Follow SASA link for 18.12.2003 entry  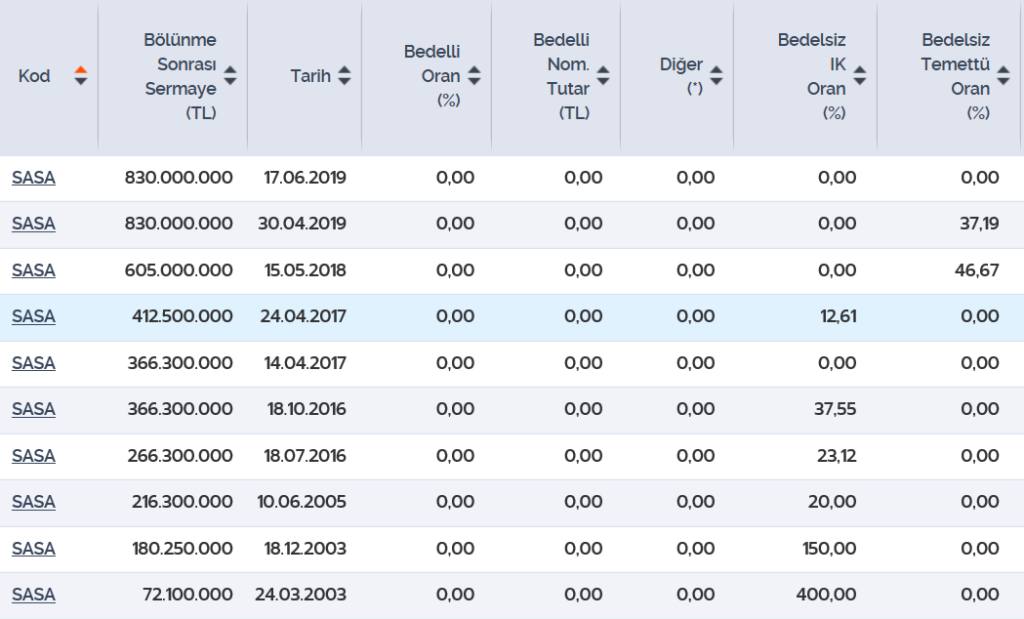point(33,549)
